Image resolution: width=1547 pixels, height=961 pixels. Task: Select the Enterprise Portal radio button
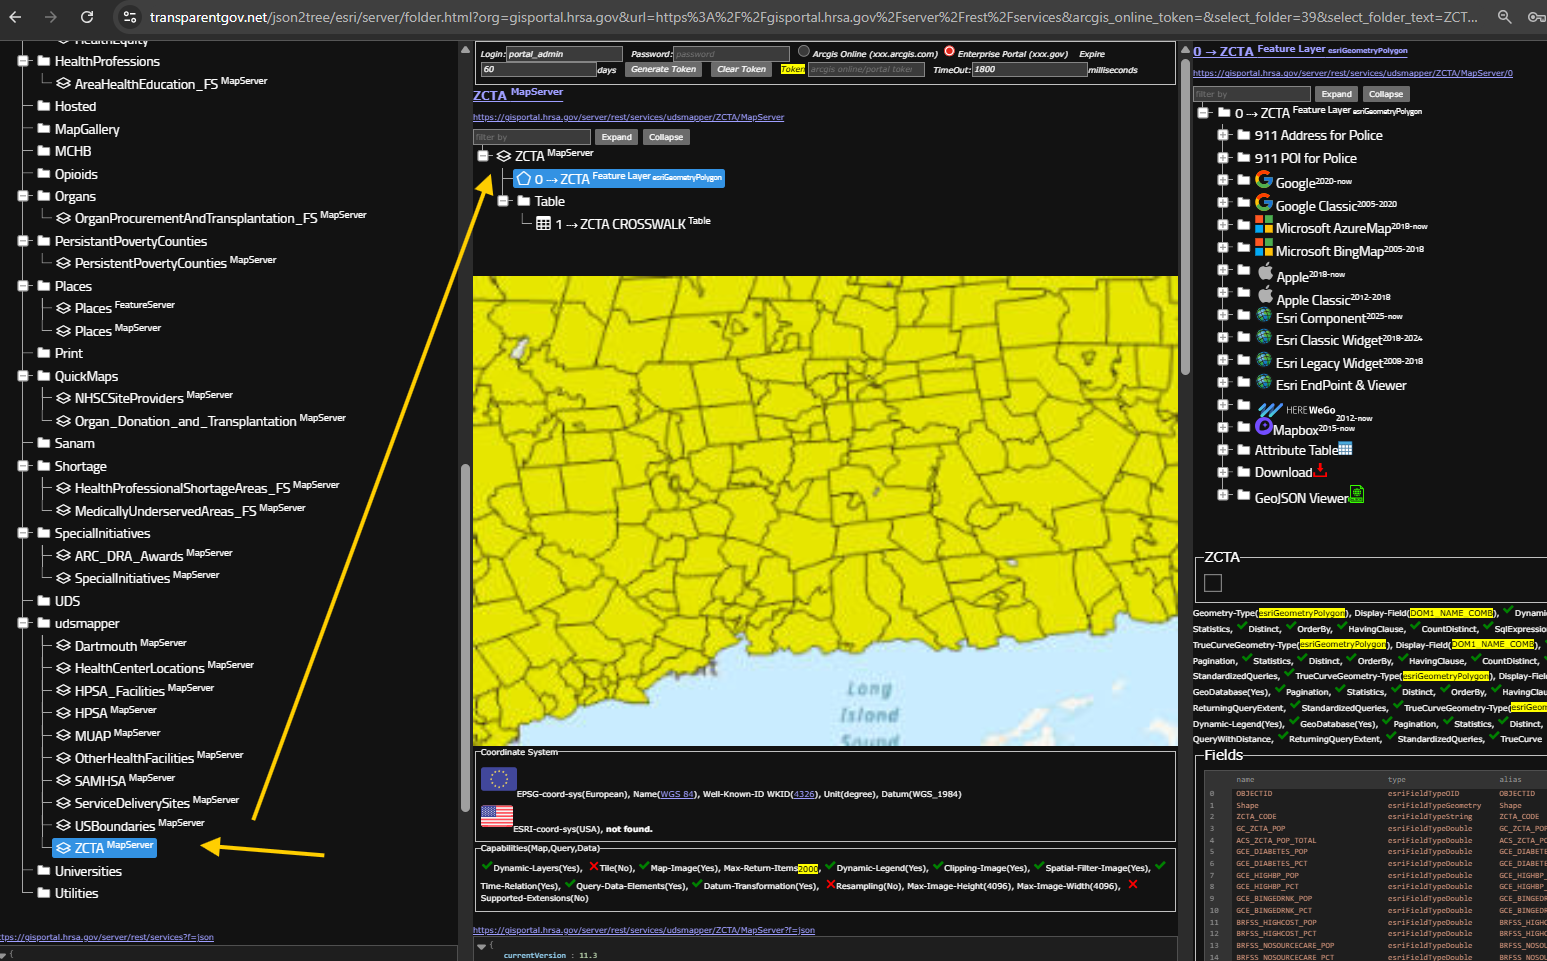click(x=949, y=52)
